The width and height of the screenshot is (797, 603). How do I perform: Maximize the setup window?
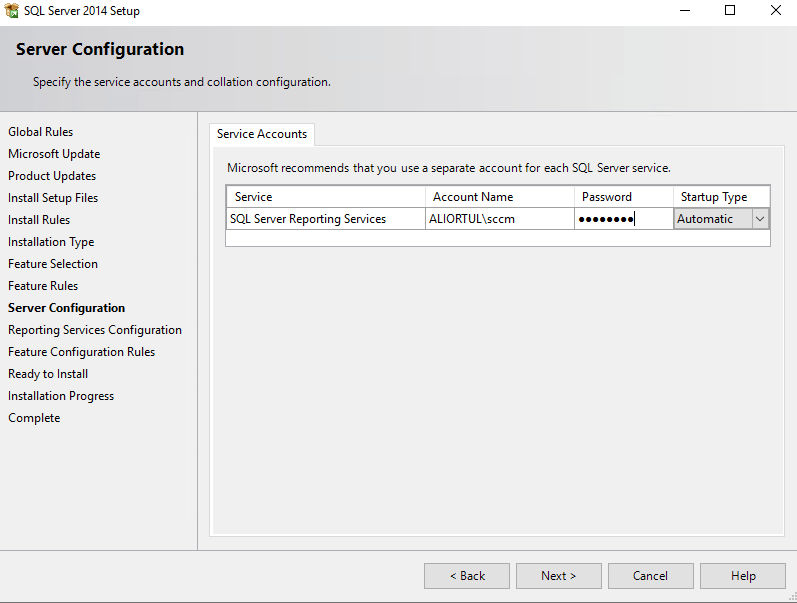coord(730,11)
